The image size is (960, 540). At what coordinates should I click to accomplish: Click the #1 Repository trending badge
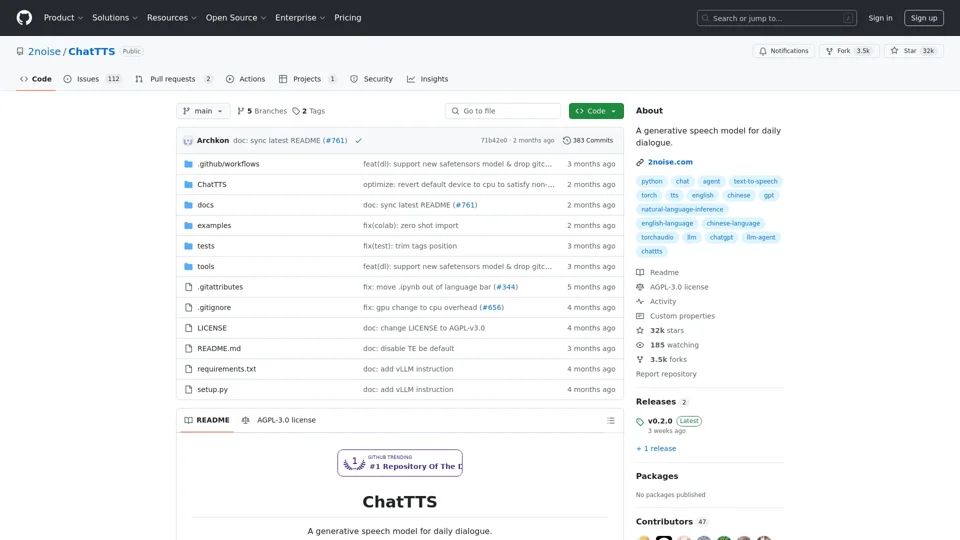(400, 463)
